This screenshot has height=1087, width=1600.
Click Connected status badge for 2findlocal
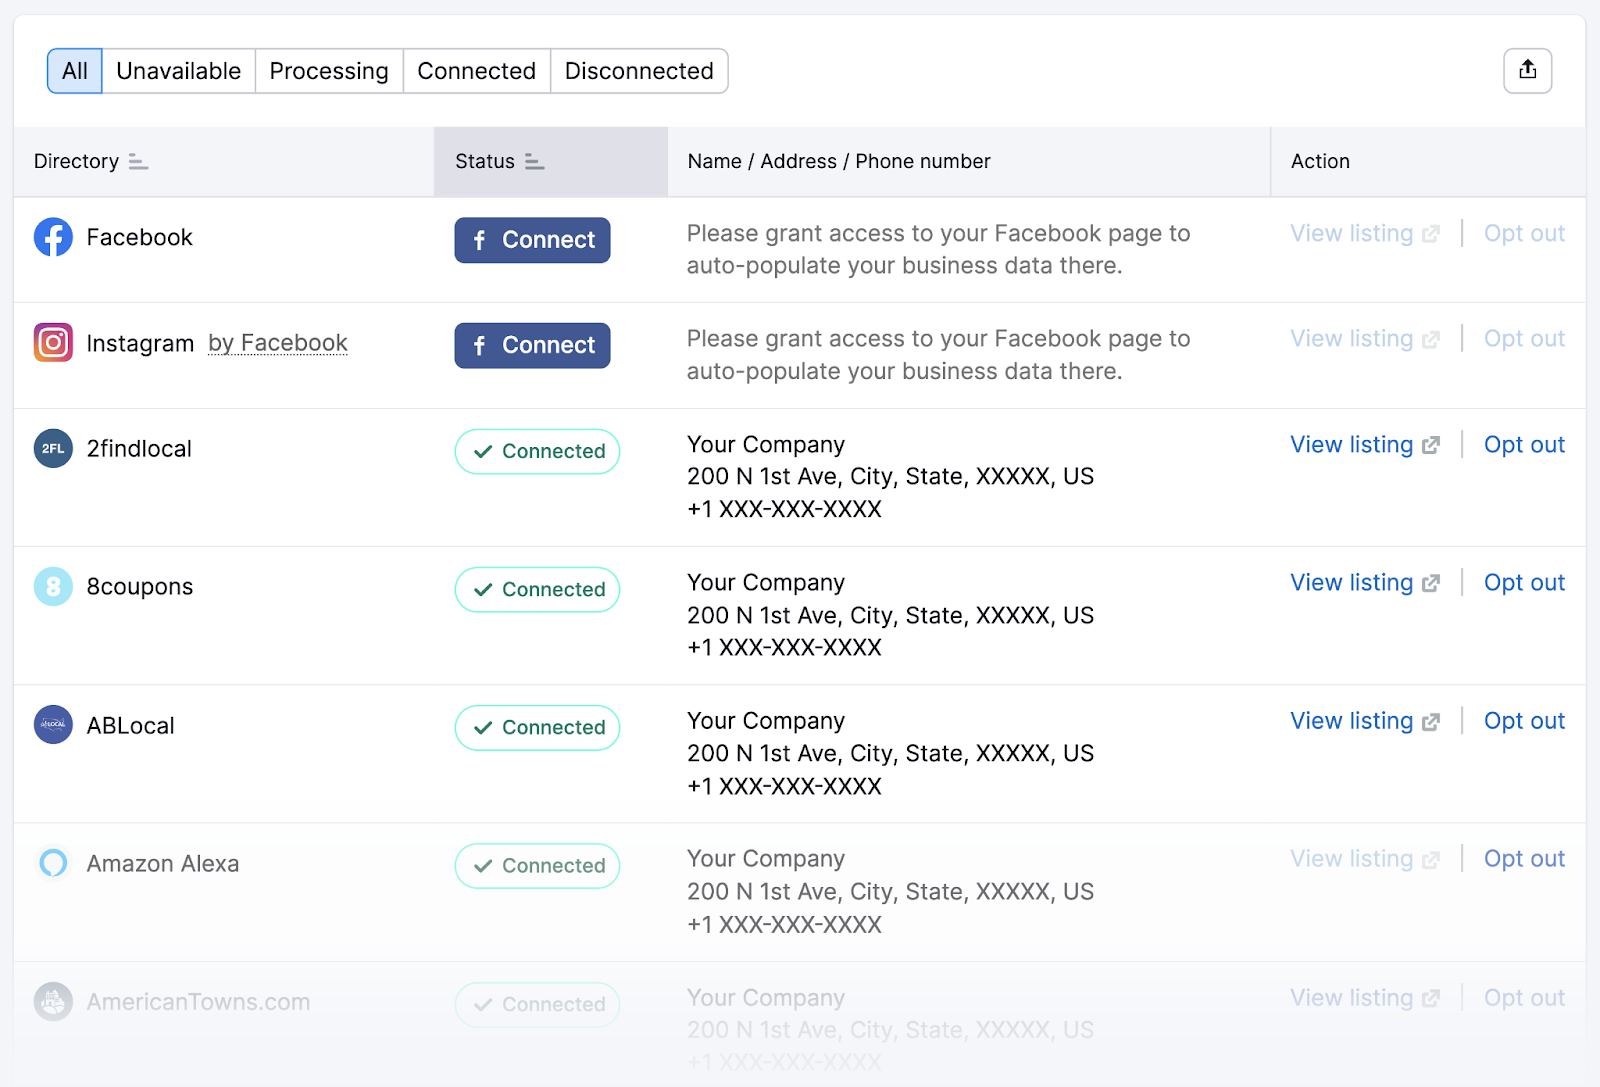[537, 452]
